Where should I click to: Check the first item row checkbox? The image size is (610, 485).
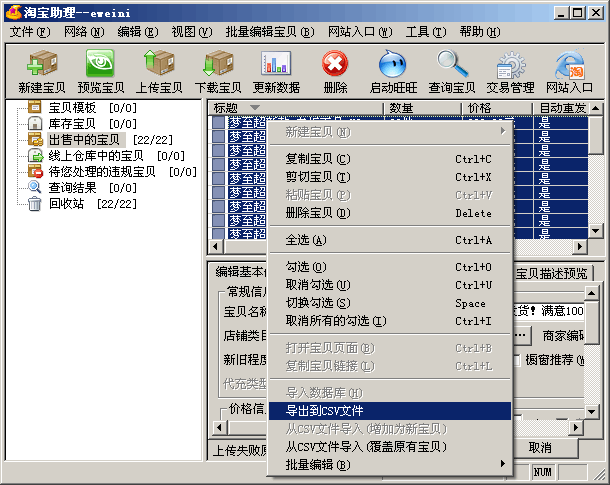[x=219, y=123]
